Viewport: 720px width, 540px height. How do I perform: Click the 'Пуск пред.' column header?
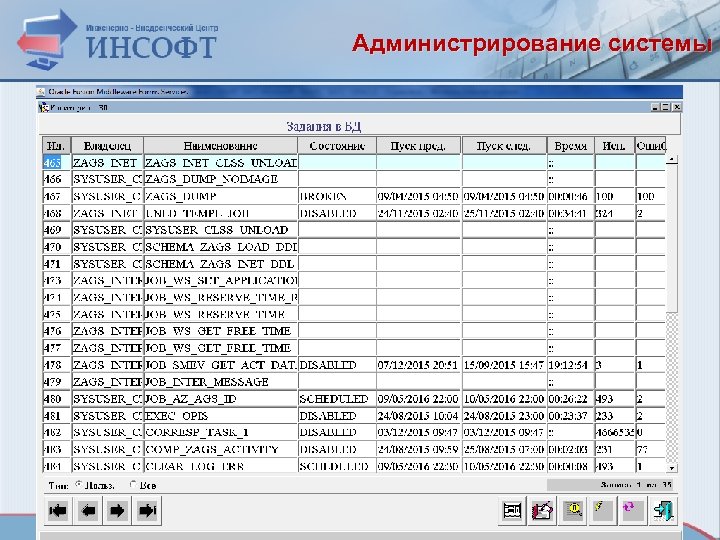(419, 146)
